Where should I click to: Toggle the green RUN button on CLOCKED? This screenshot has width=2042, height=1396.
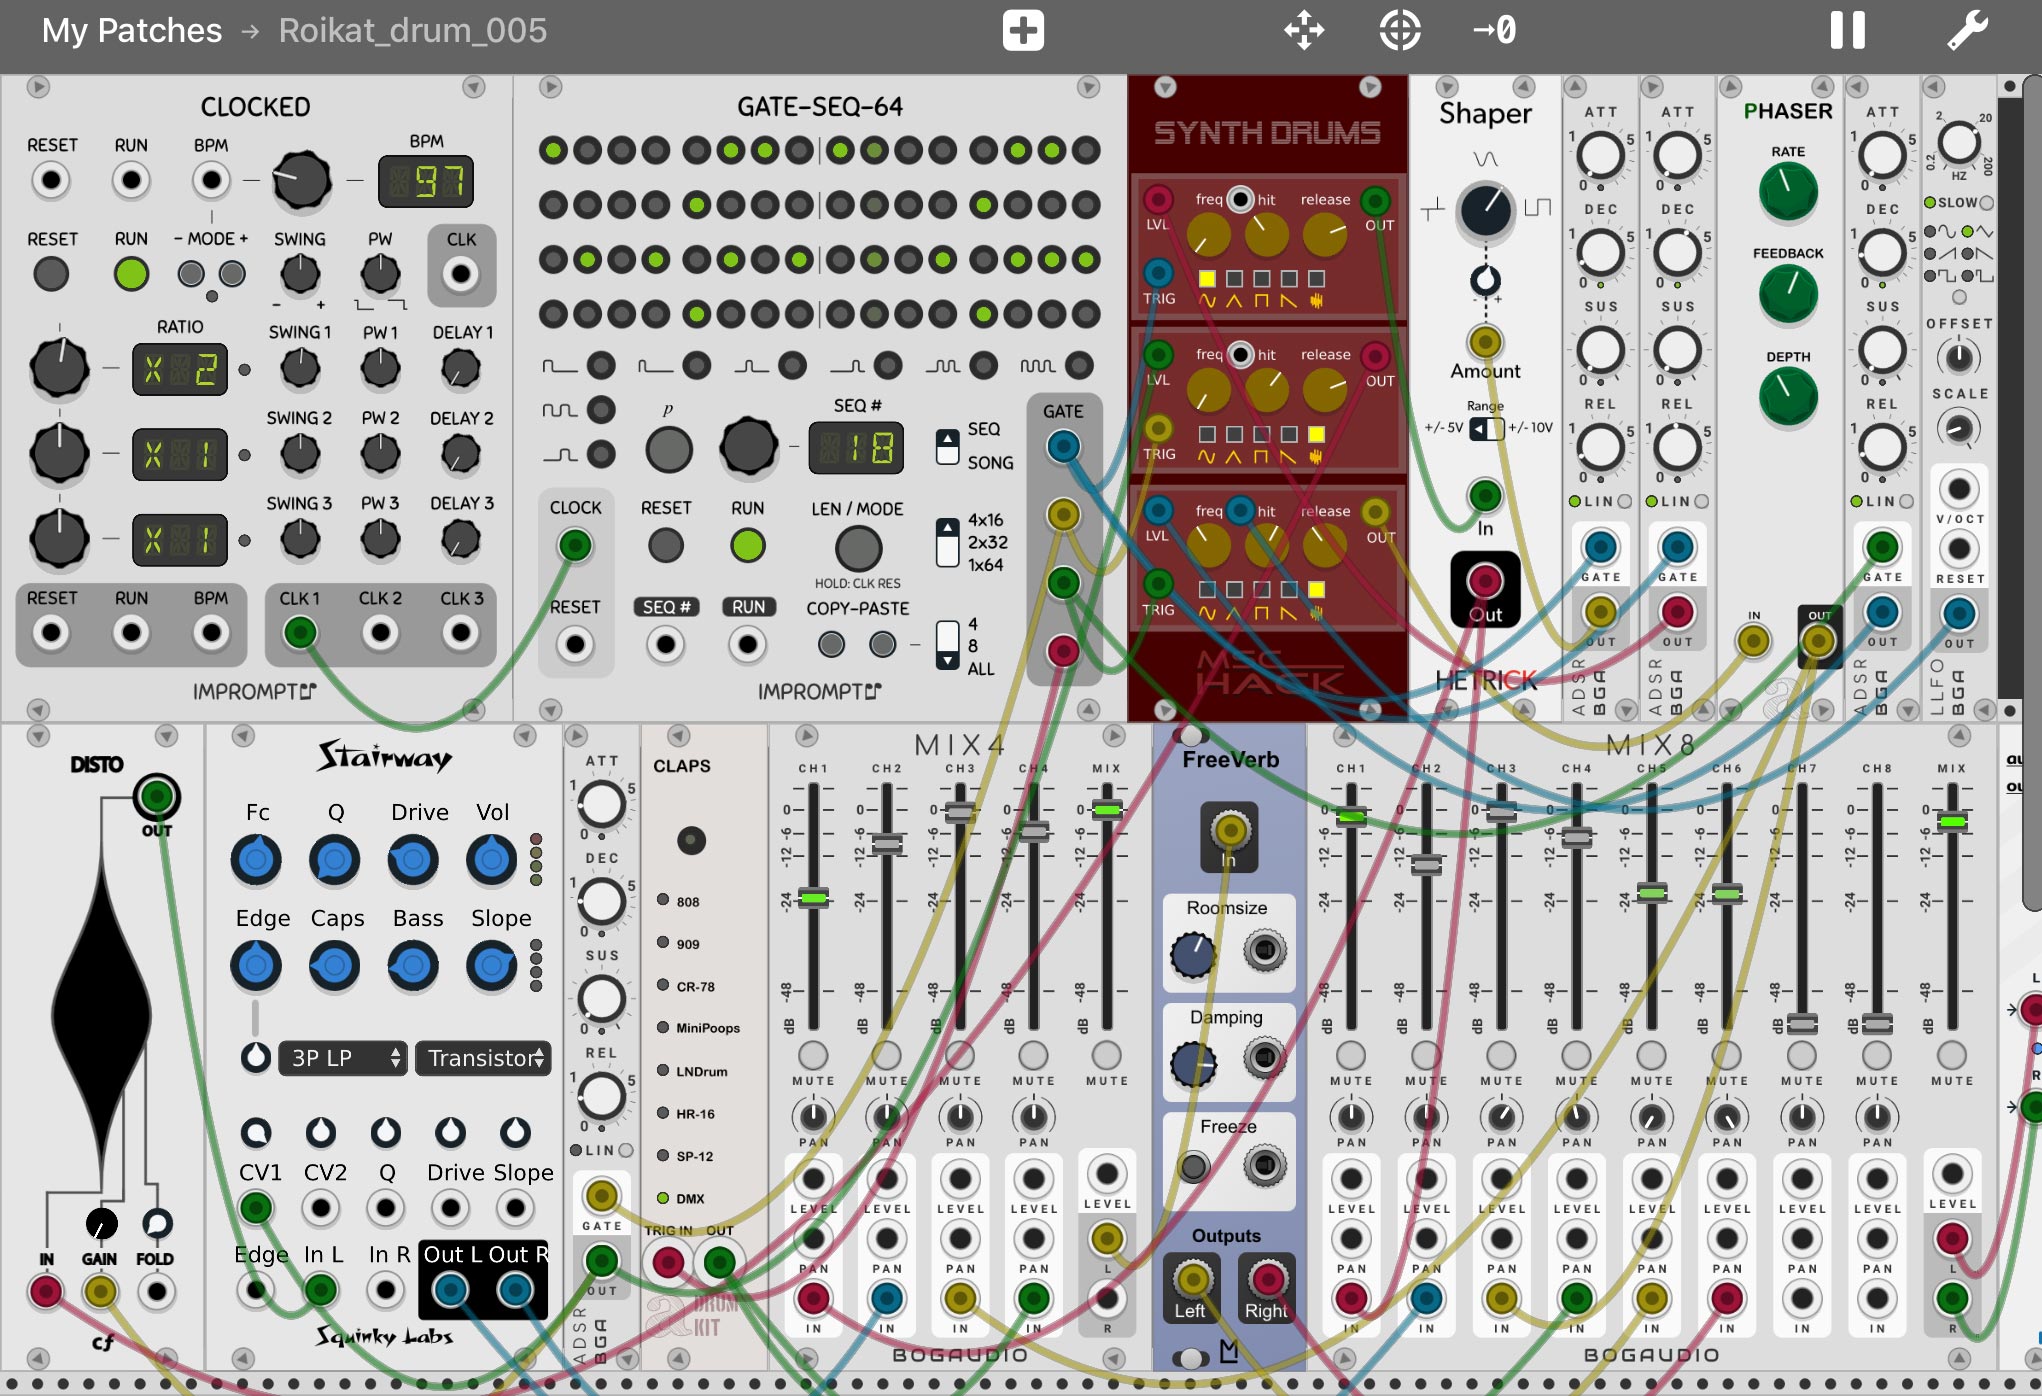coord(131,274)
